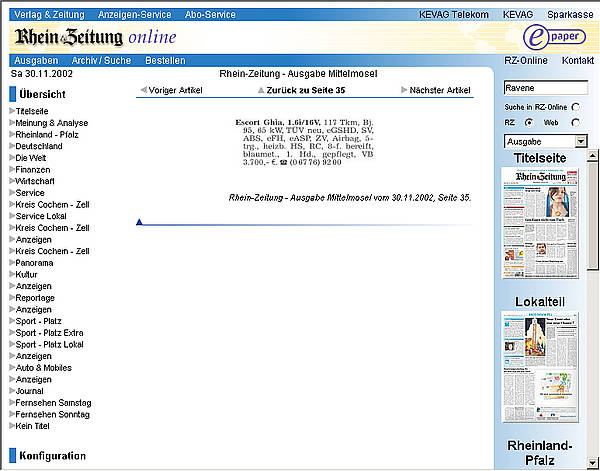Open Fernsehen Sonntag section
Image resolution: width=600 pixels, height=471 pixels.
(52, 414)
